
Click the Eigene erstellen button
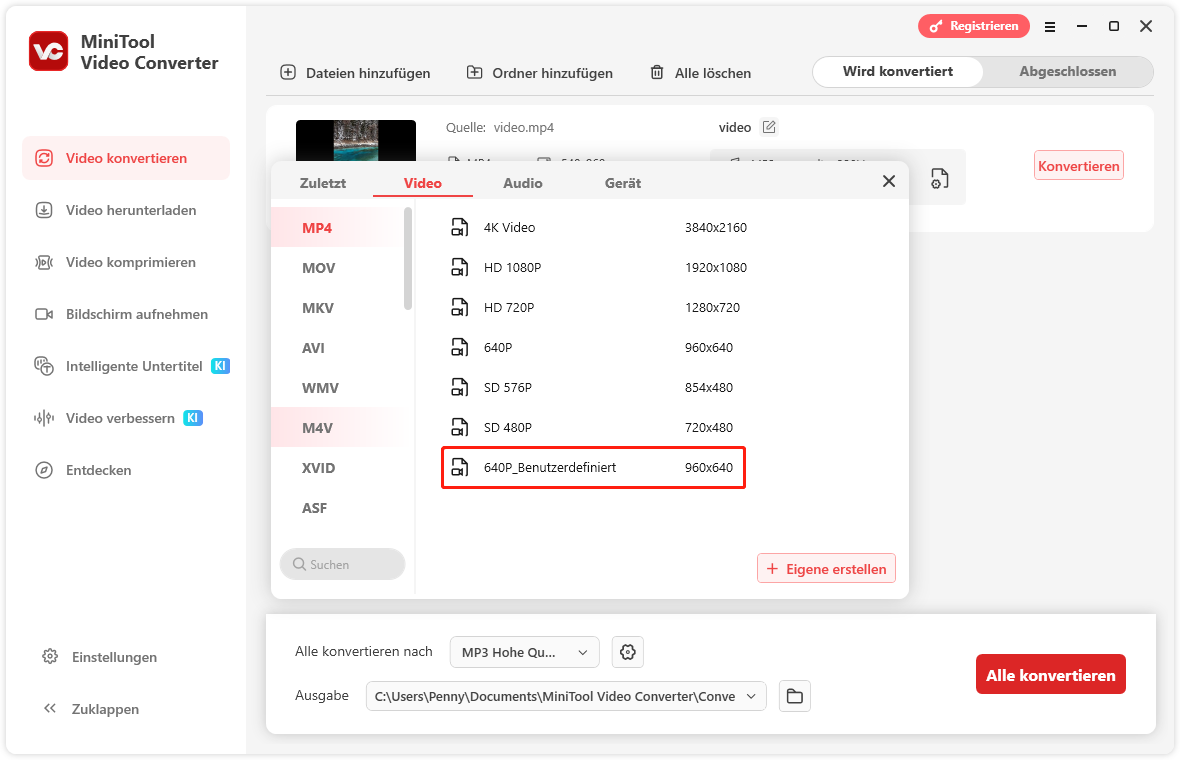coord(826,569)
